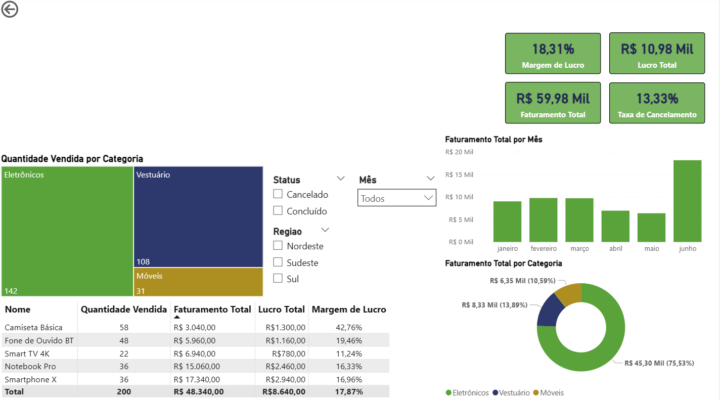
Task: Collapse the Mês slicer chevron
Action: tap(430, 178)
